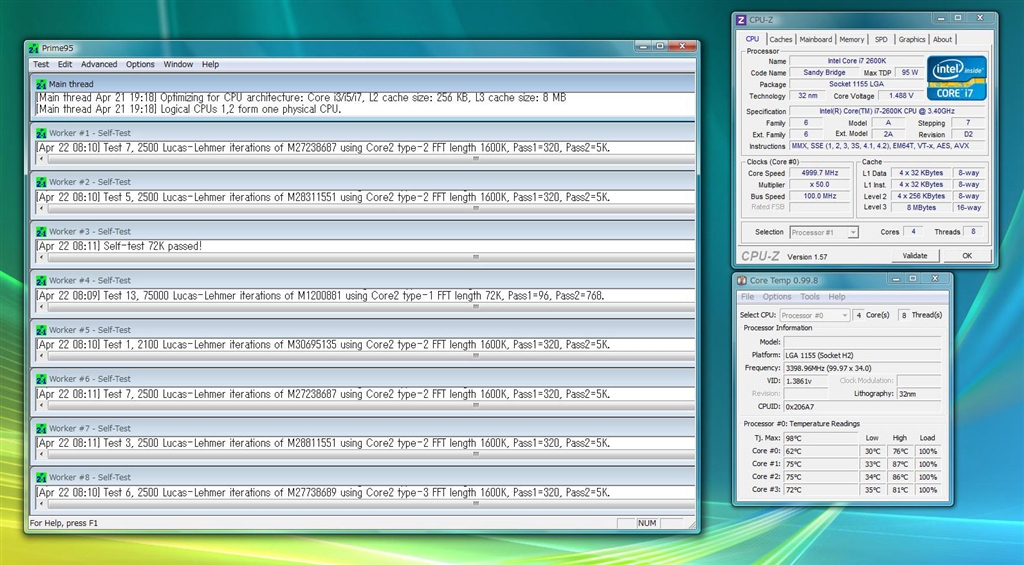Screen dimensions: 1024x565
Task: Click the Worker #5 M30695135 test log line
Action: click(323, 345)
